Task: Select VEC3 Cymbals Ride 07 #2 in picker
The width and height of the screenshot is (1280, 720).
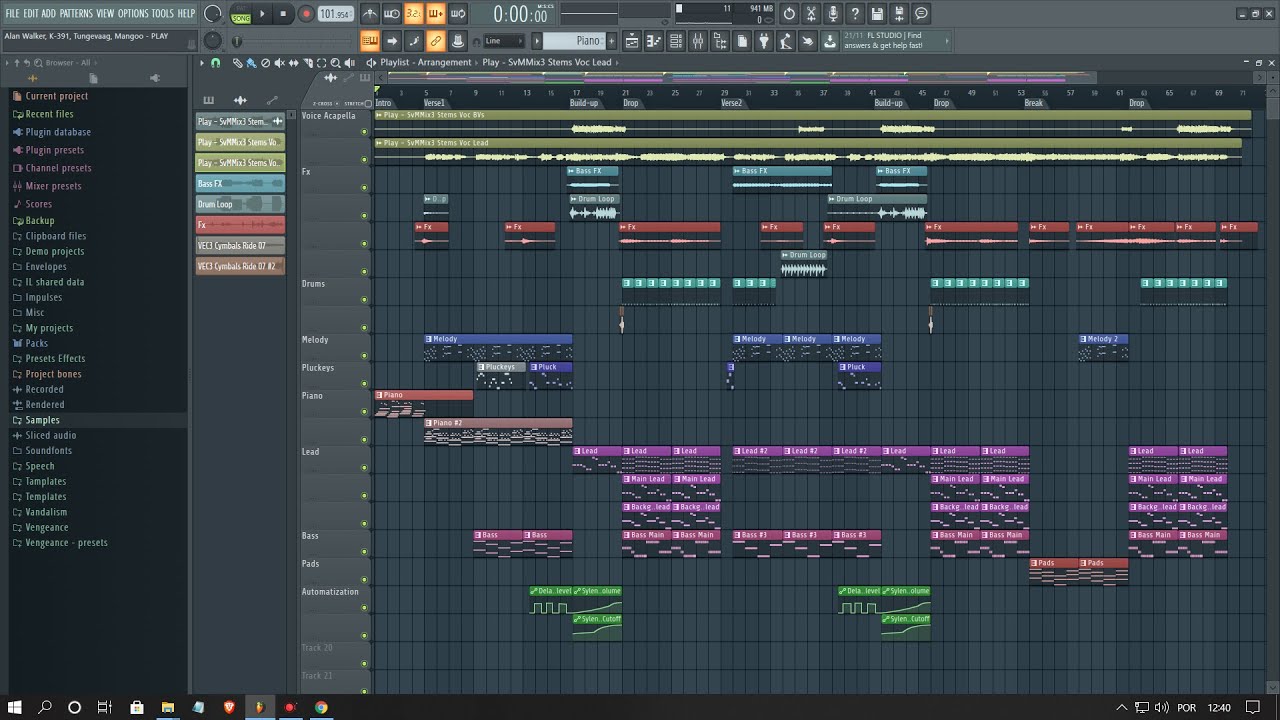Action: [x=240, y=266]
